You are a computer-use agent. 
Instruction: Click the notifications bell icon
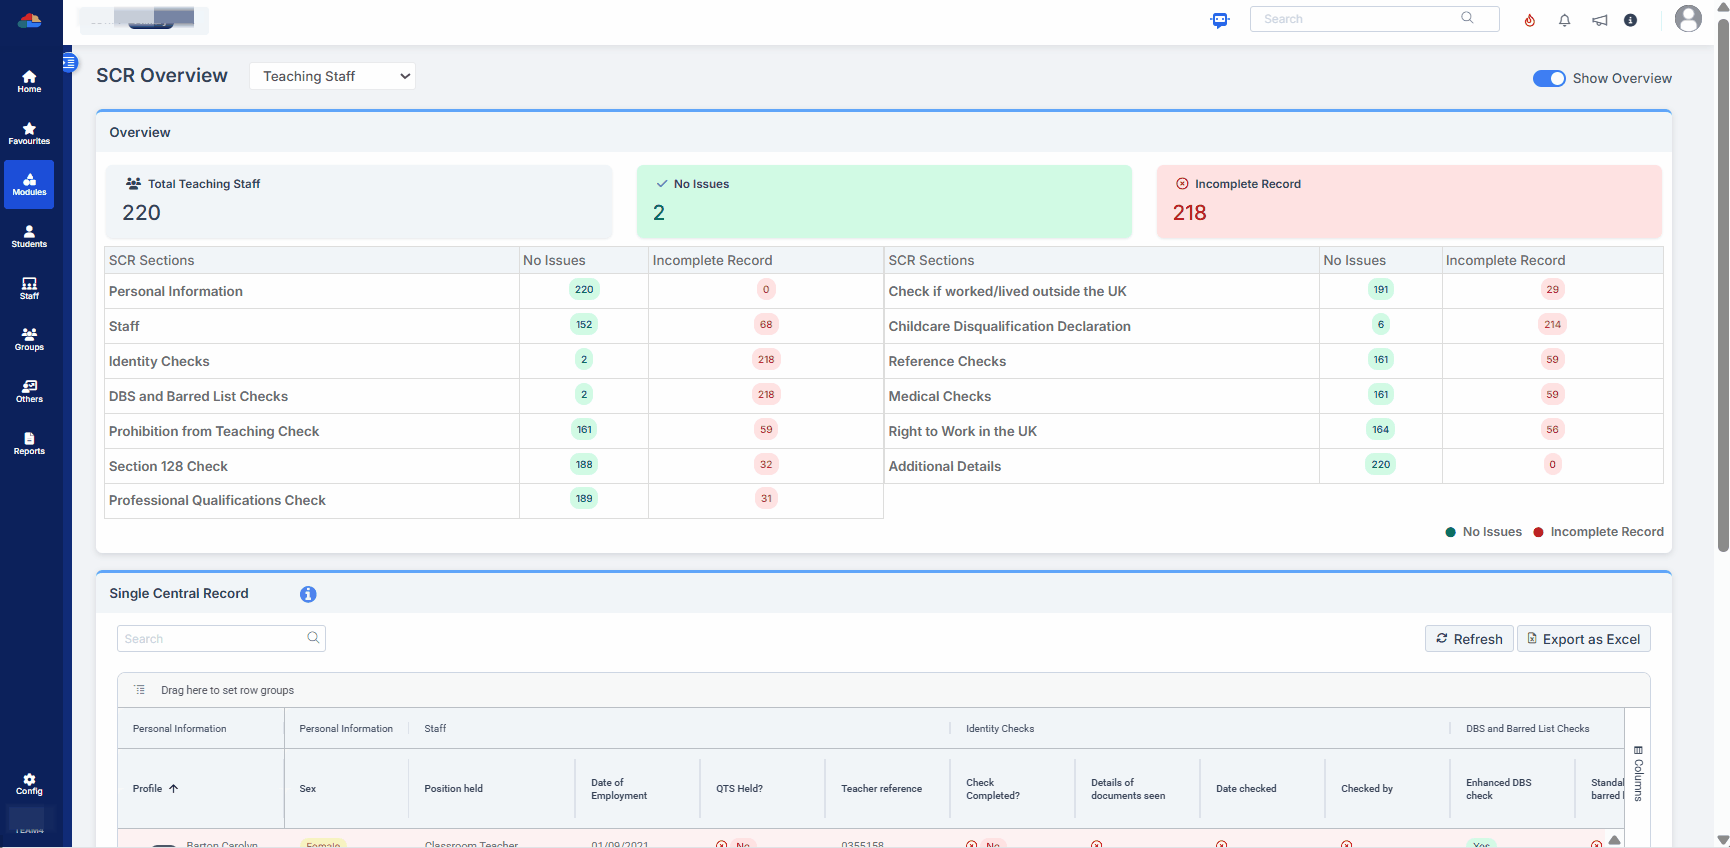click(1564, 20)
